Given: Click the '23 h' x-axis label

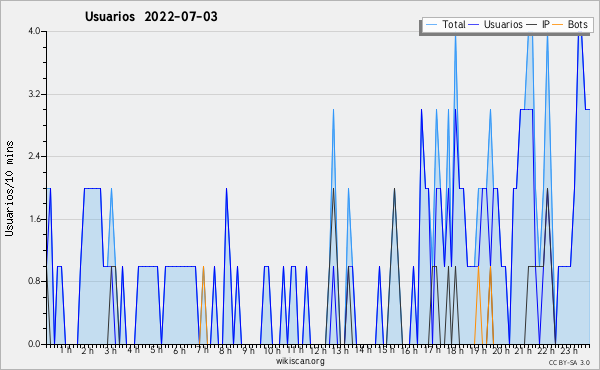Looking at the screenshot, I should click(x=569, y=351).
